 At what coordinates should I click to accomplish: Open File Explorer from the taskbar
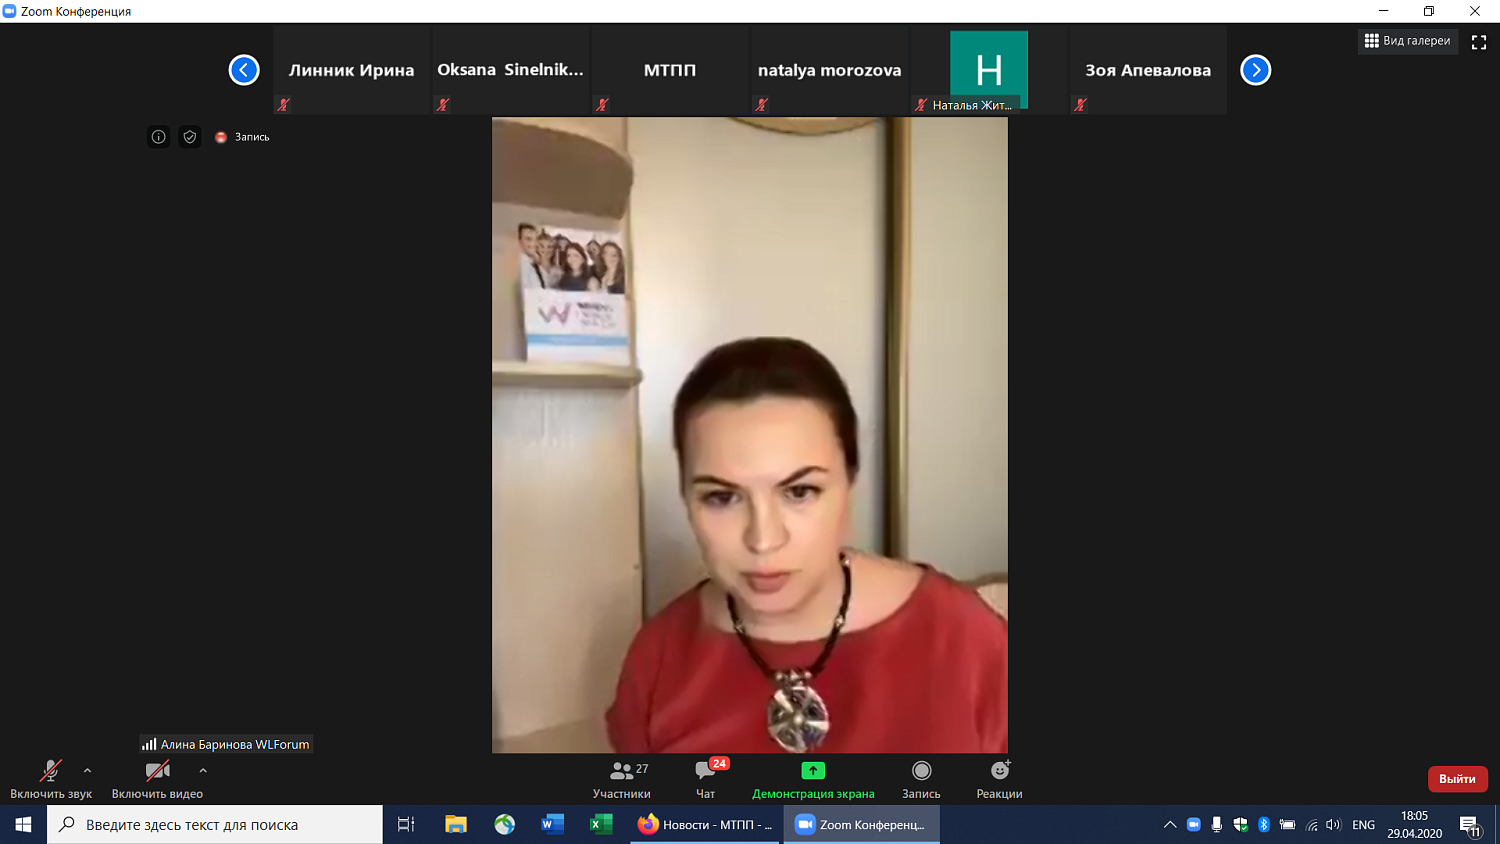point(456,825)
